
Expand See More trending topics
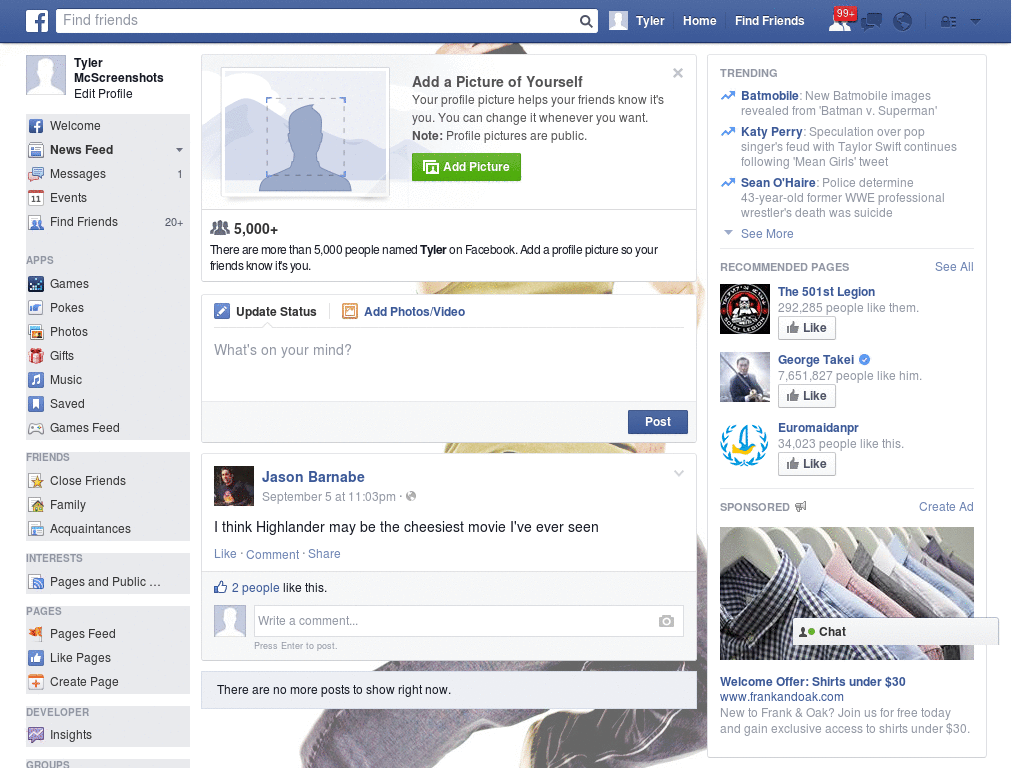767,234
